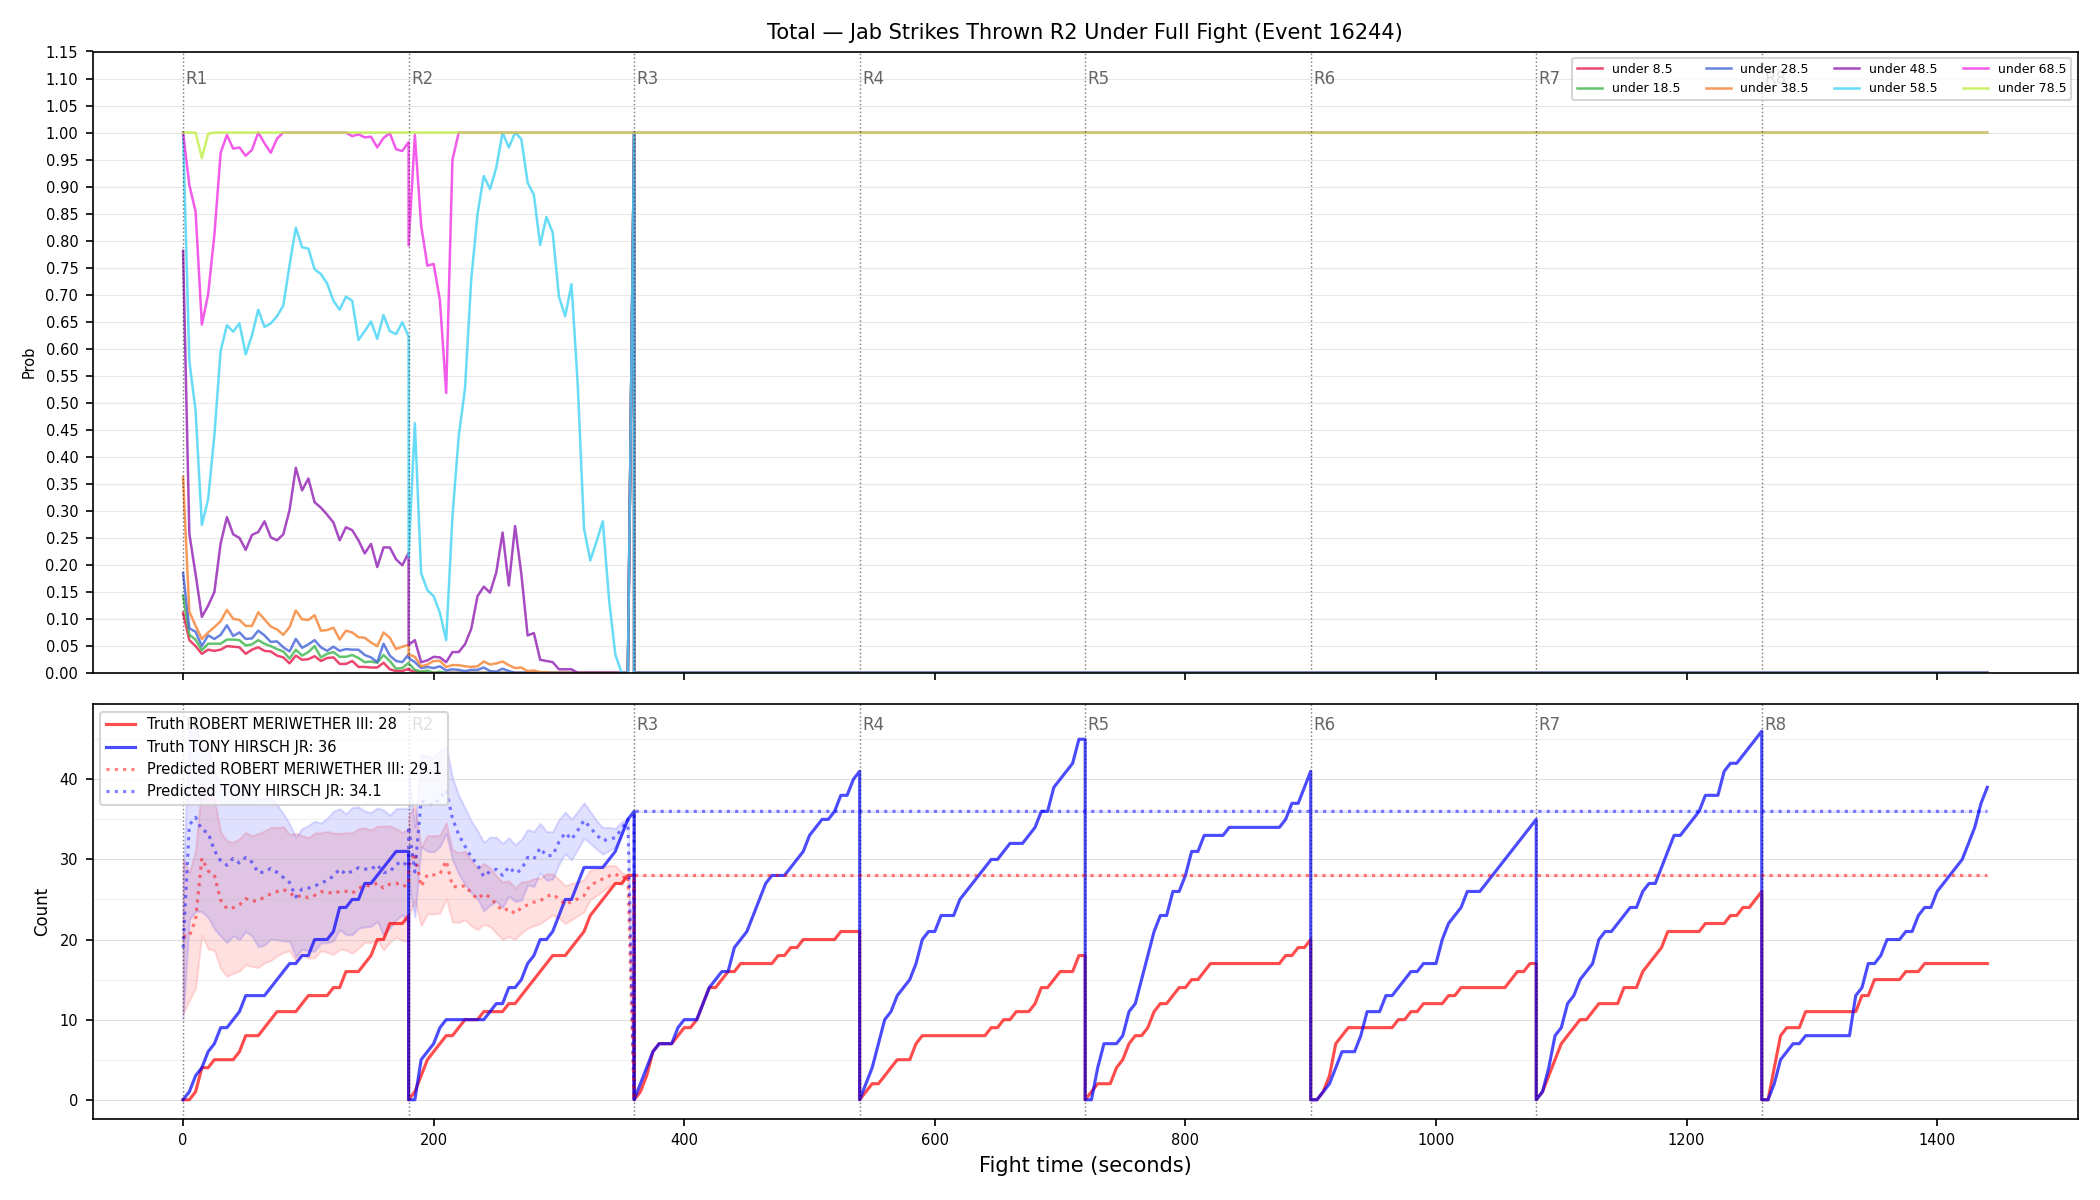Click the 800 tick on the fight time axis

1185,1138
